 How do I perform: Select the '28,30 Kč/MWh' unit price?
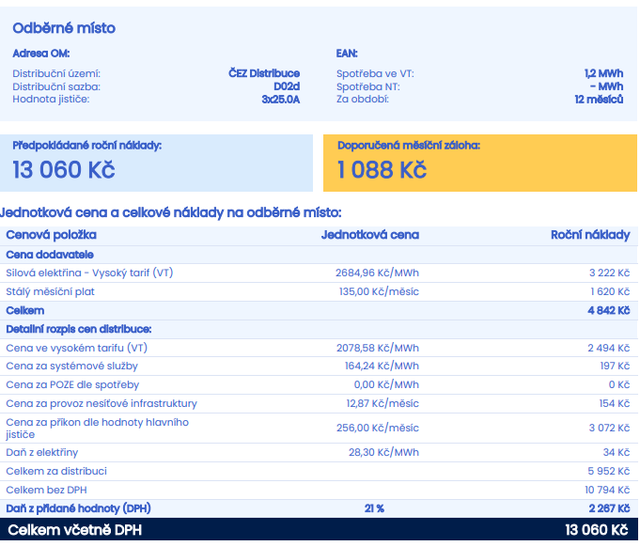tap(384, 453)
